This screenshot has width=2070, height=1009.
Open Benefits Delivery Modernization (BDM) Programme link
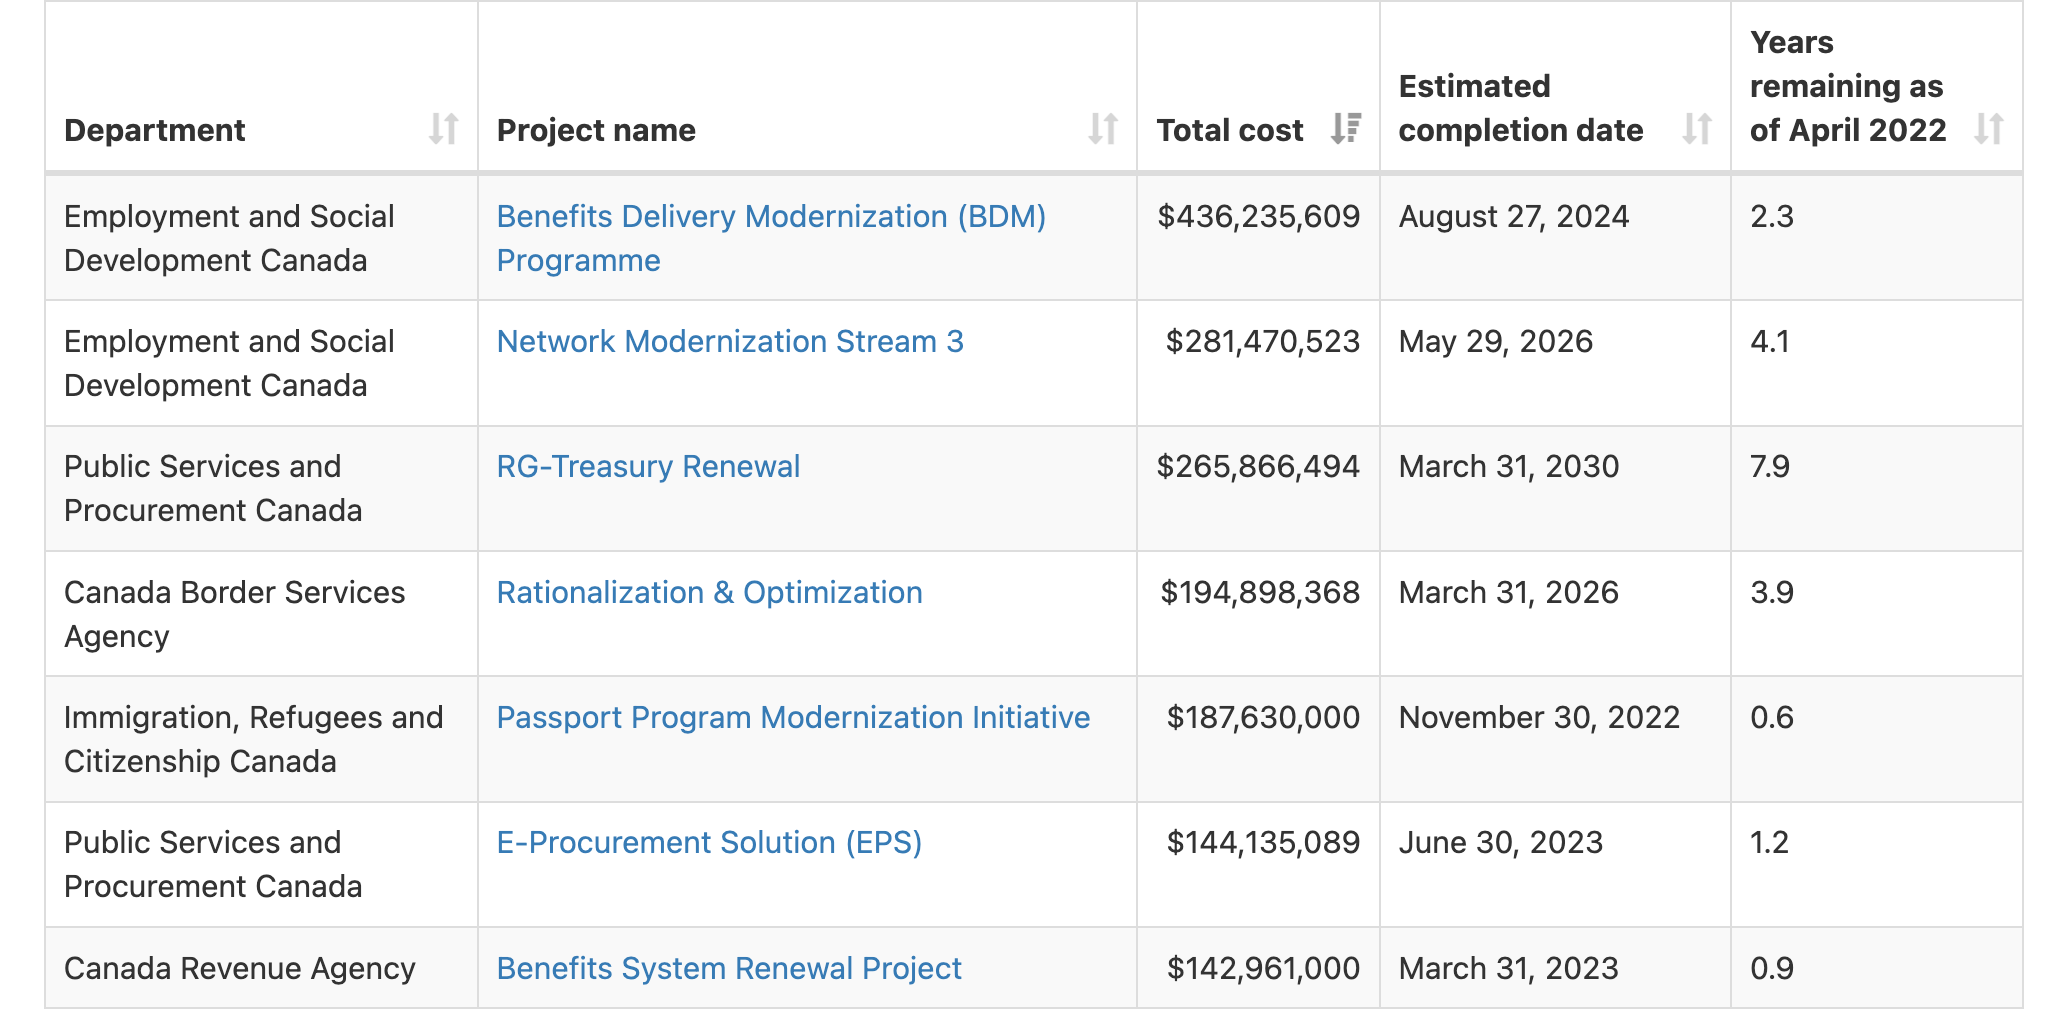coord(771,238)
